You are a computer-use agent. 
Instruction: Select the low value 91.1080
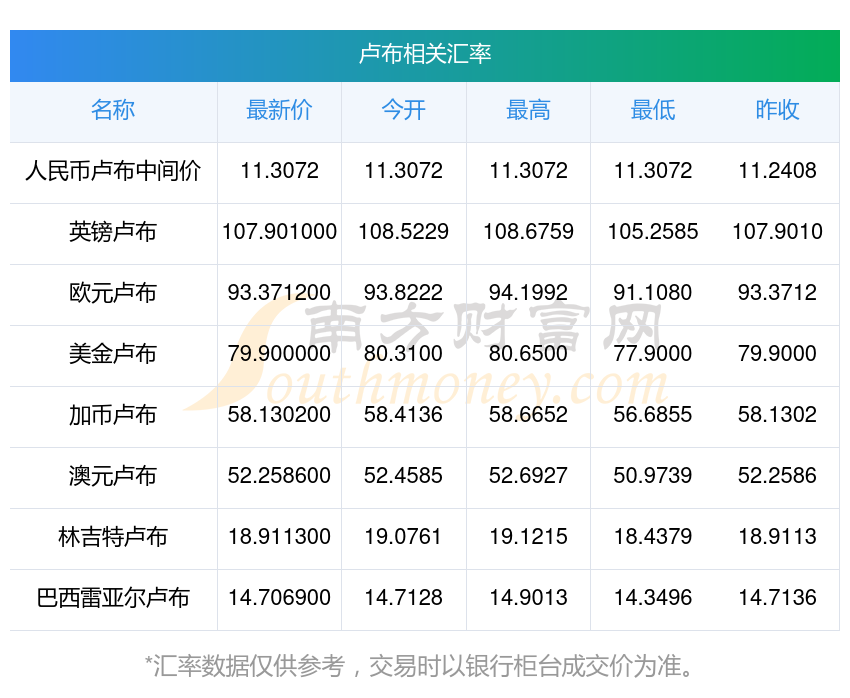pyautogui.click(x=653, y=293)
